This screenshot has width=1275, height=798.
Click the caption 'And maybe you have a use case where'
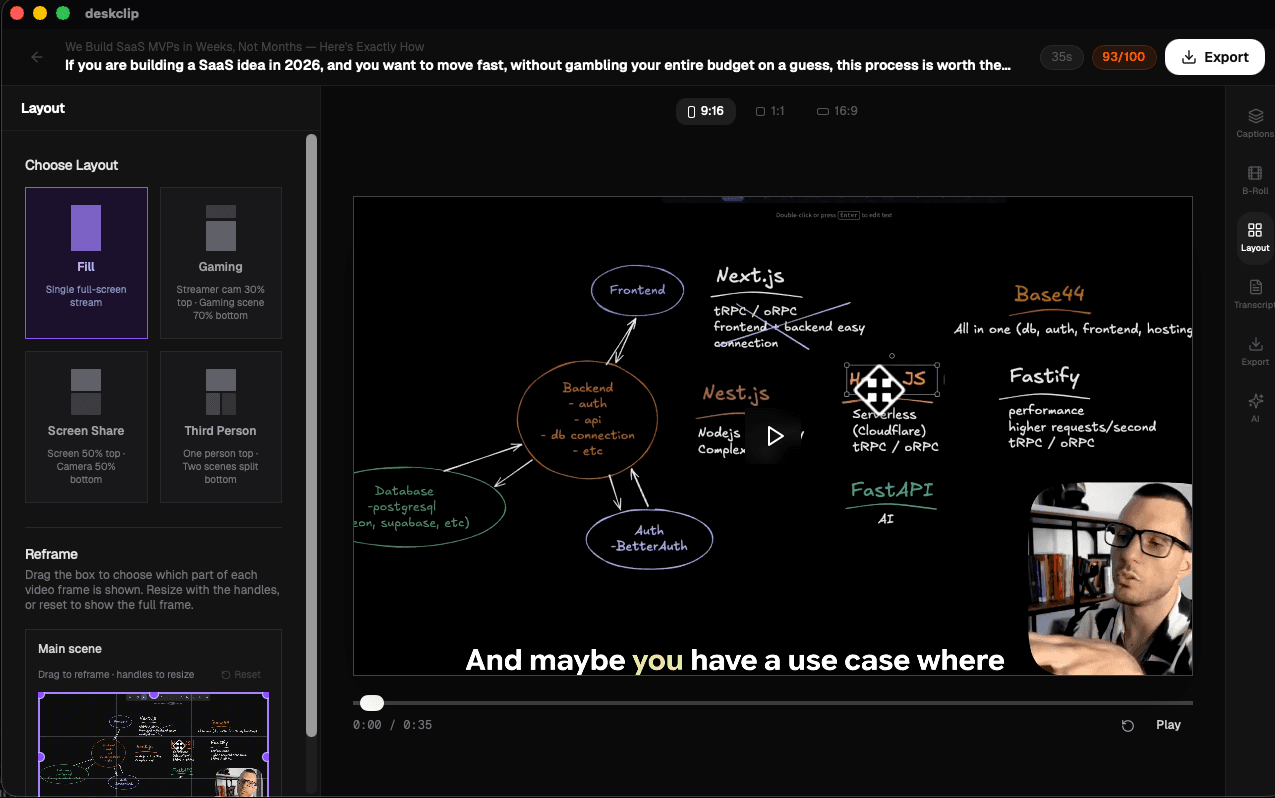tap(735, 660)
